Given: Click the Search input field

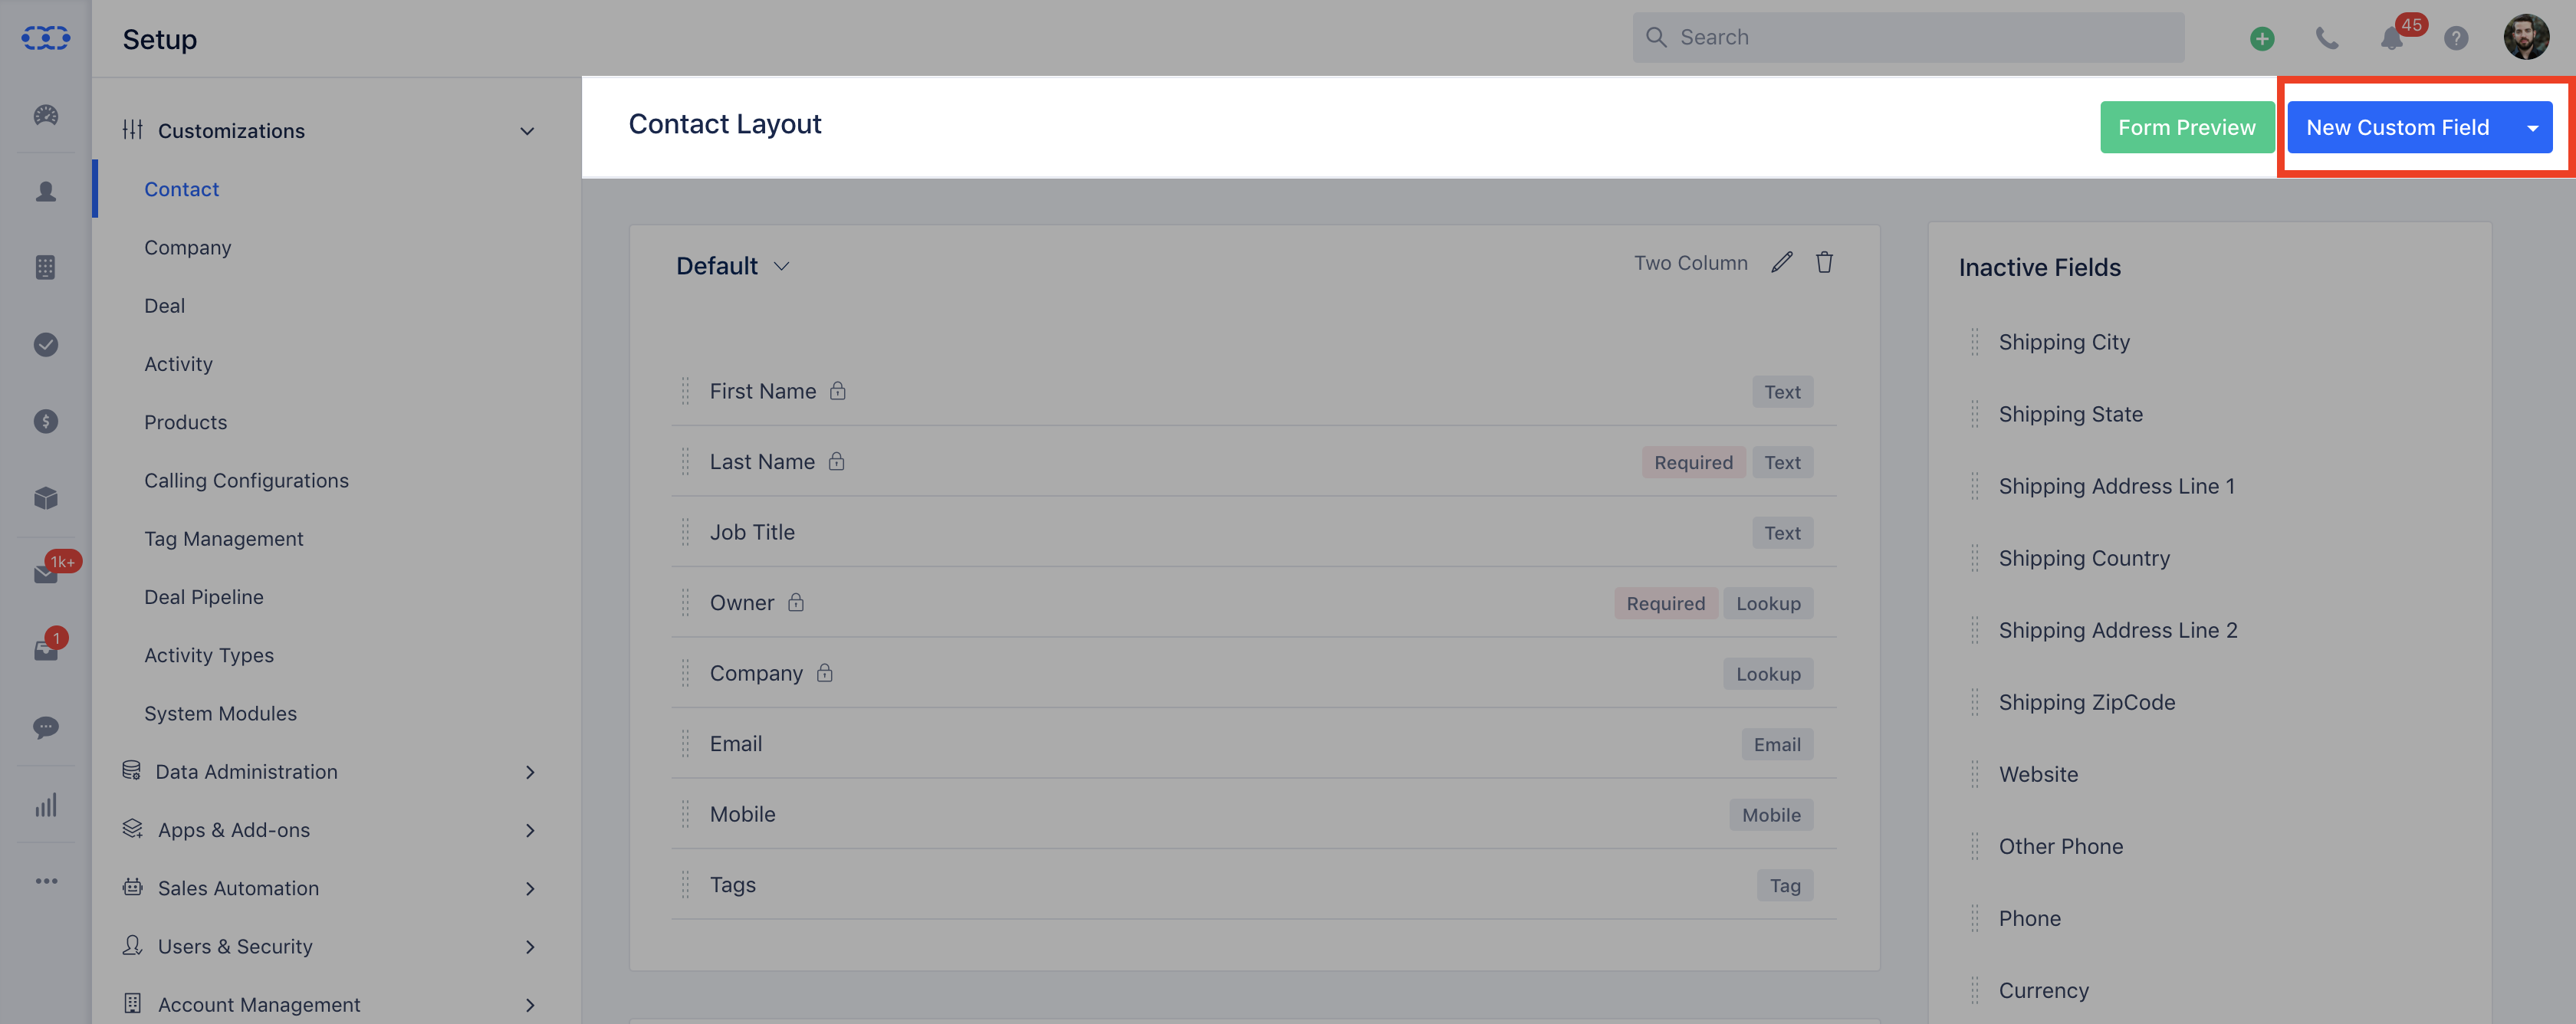Looking at the screenshot, I should (x=1908, y=38).
